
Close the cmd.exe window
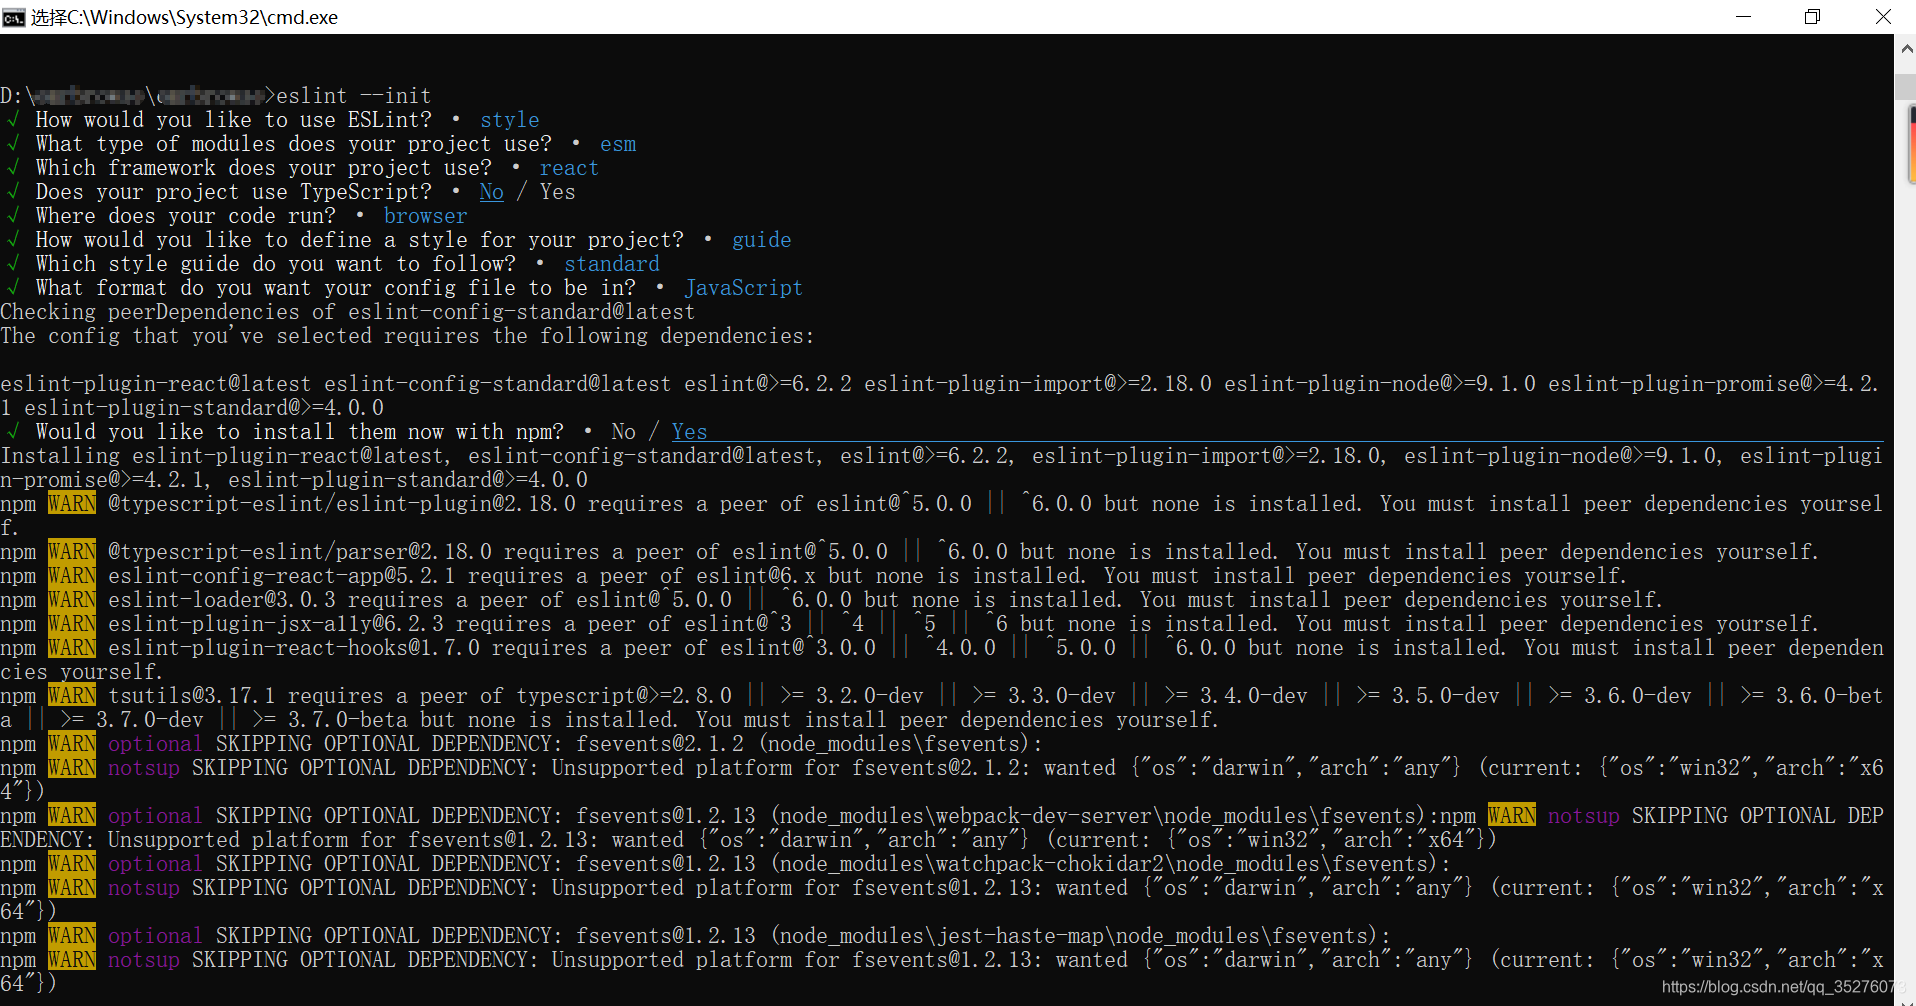[x=1882, y=17]
